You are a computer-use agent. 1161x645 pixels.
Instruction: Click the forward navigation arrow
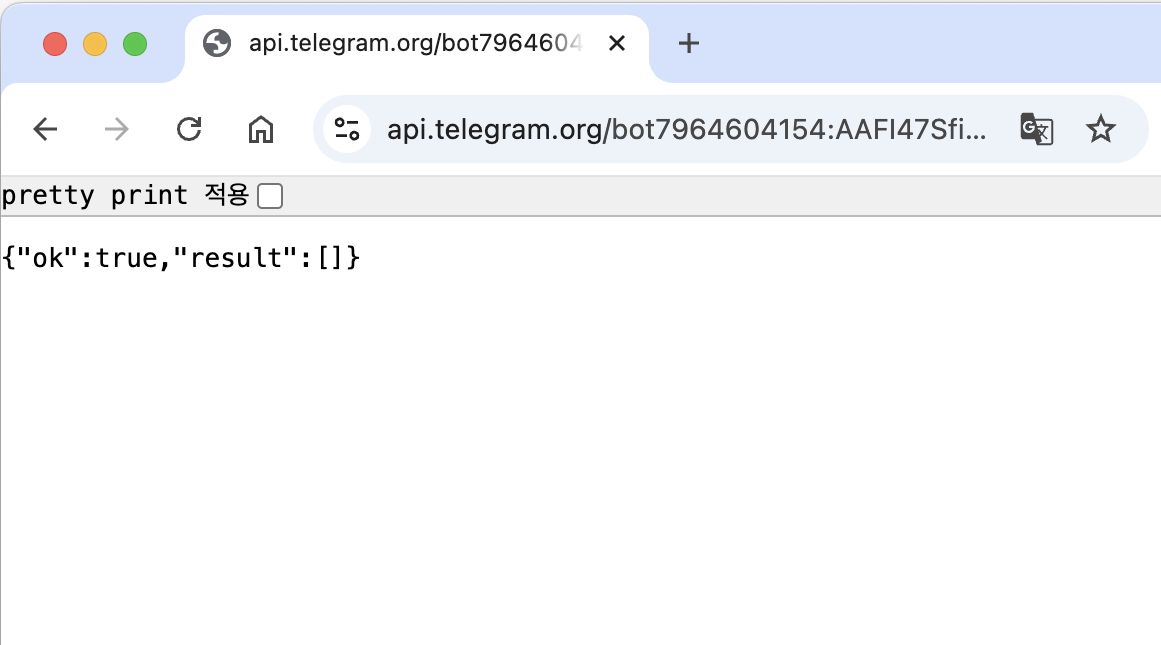116,130
